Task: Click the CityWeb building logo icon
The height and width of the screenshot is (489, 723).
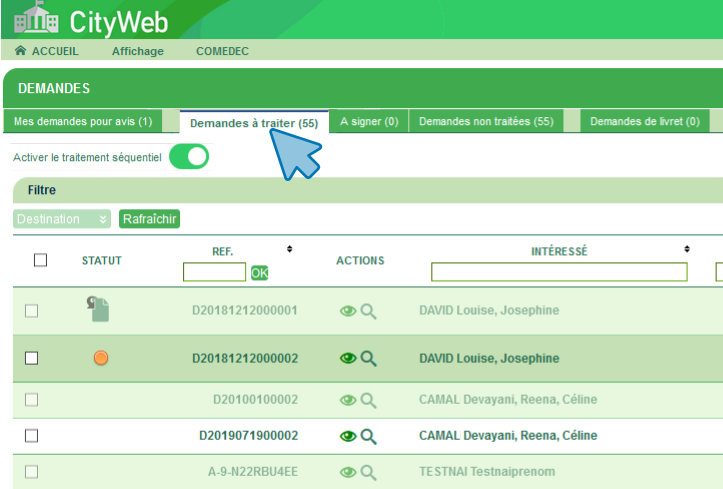Action: click(x=35, y=19)
